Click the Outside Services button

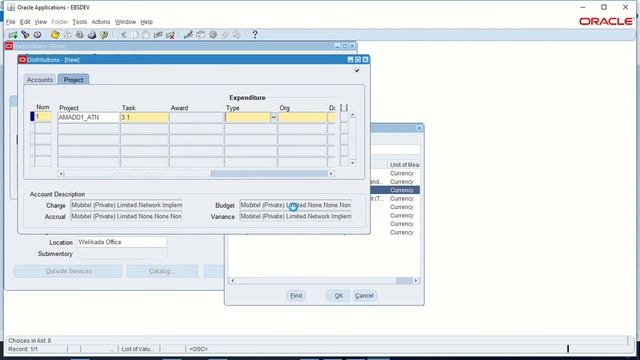(x=68, y=271)
